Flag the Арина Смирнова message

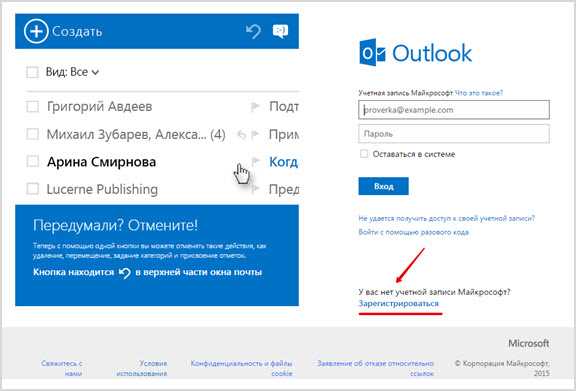(256, 161)
